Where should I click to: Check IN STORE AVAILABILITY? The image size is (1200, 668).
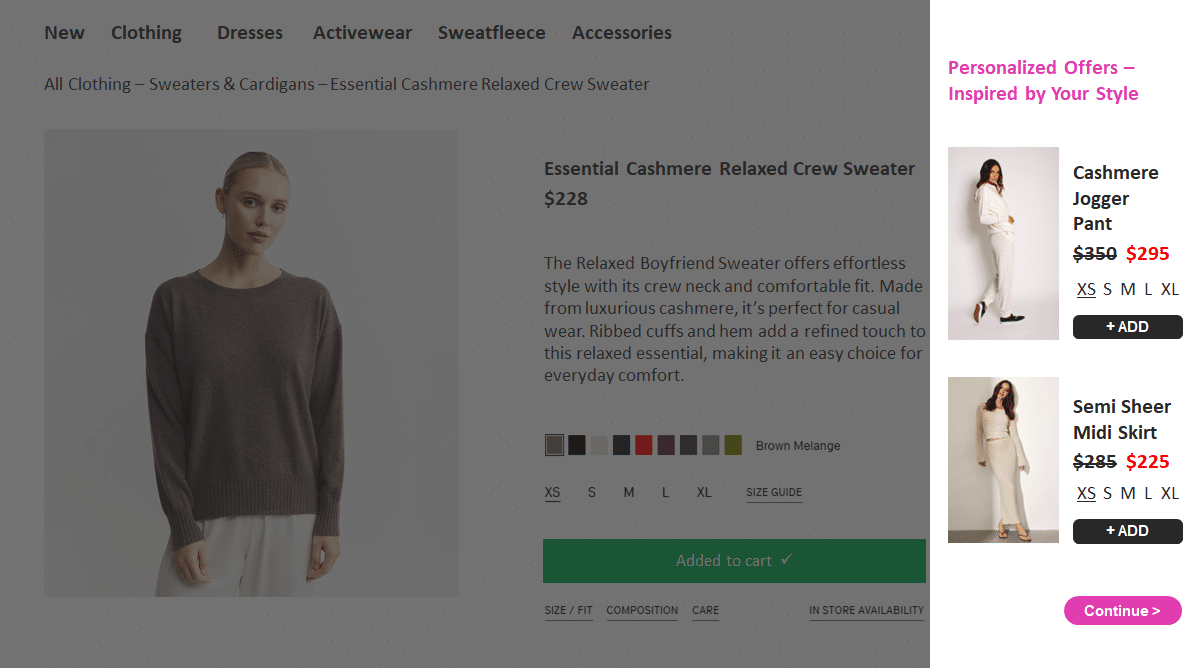[866, 610]
